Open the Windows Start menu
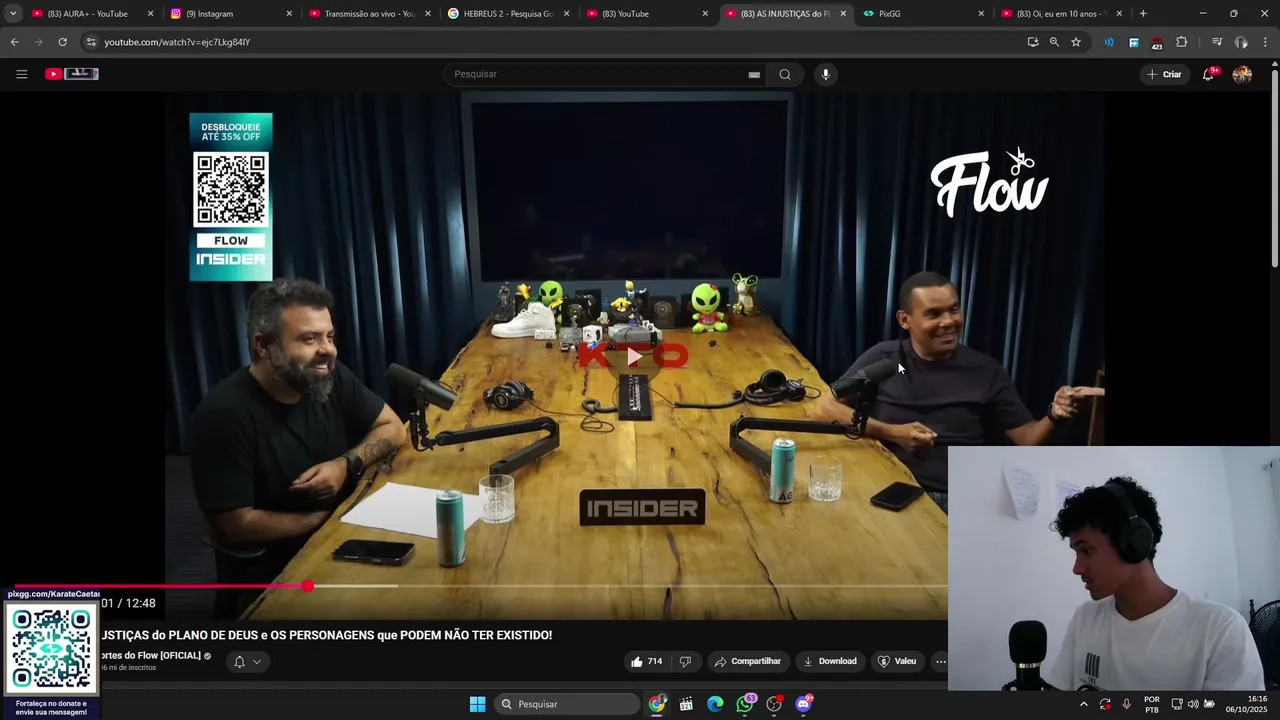The image size is (1280, 720). tap(477, 704)
